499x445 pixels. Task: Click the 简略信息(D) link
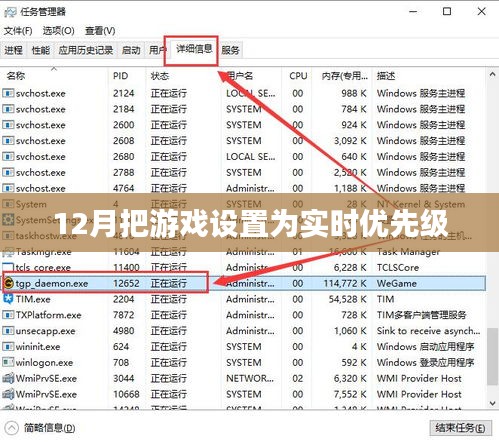[50, 428]
